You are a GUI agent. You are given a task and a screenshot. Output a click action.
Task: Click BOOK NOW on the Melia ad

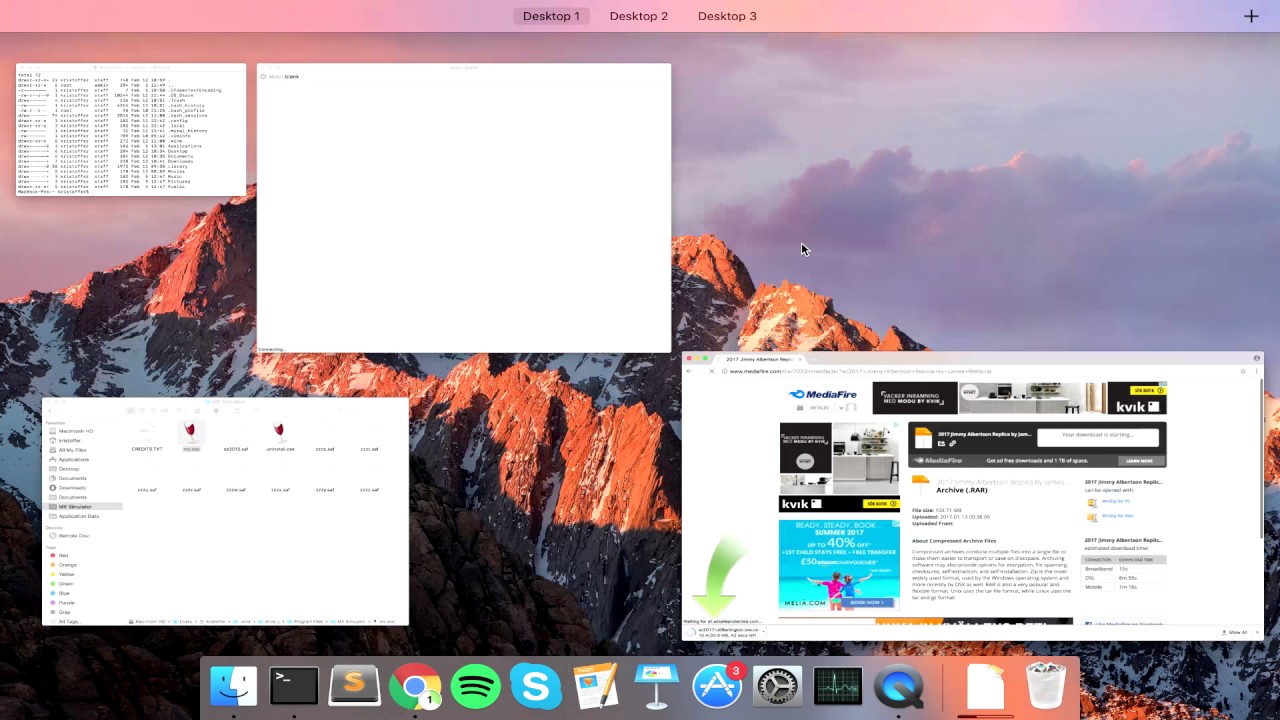pos(867,602)
